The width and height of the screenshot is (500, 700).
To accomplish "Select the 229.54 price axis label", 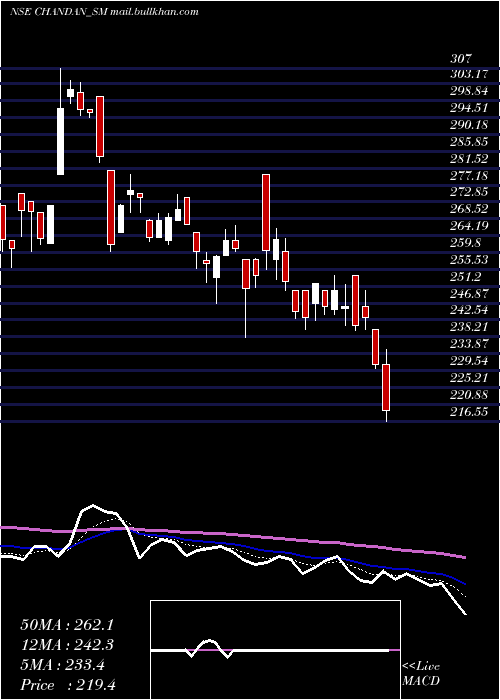I will [x=469, y=361].
